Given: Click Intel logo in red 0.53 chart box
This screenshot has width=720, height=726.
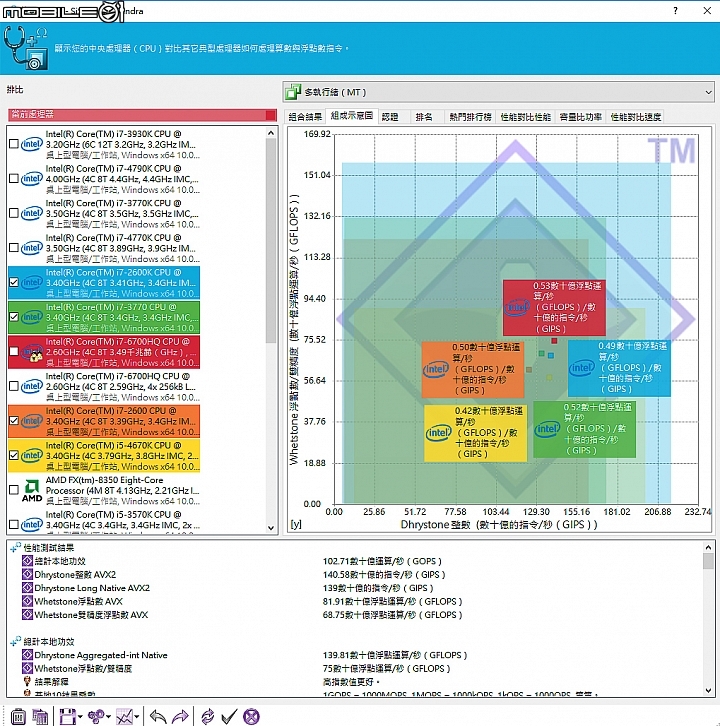Looking at the screenshot, I should [x=517, y=307].
